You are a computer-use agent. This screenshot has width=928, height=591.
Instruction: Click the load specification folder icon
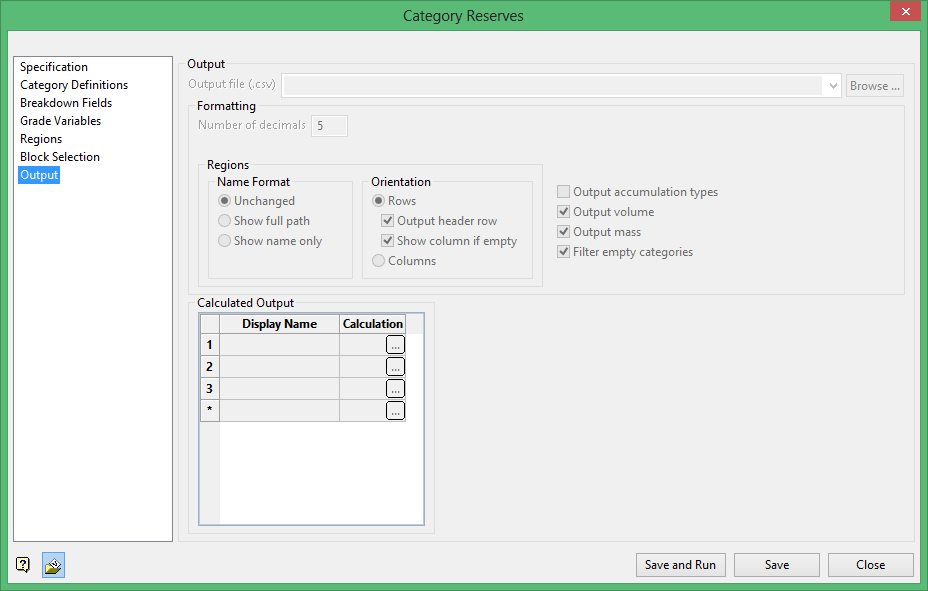[54, 565]
